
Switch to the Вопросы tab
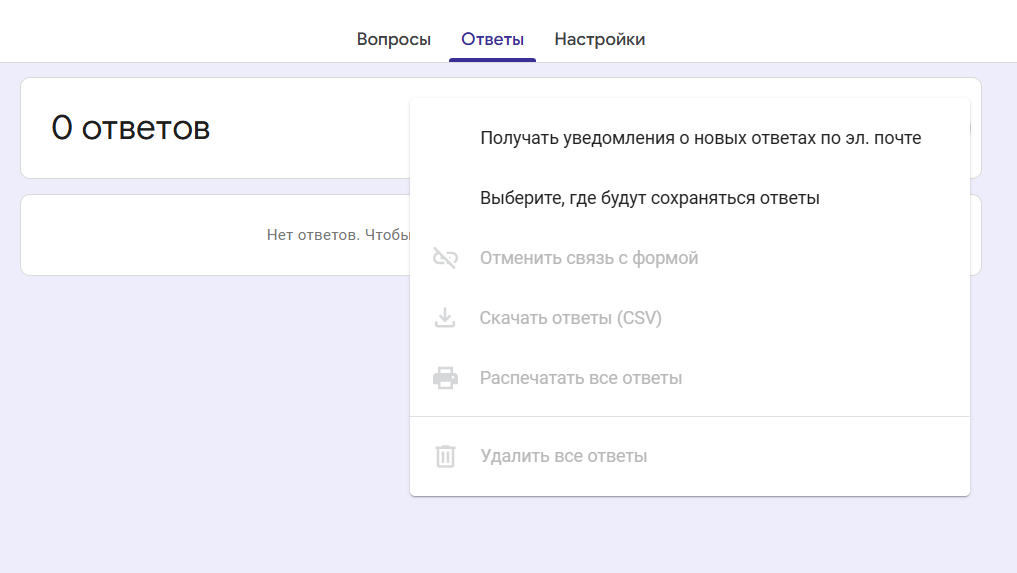(x=394, y=40)
